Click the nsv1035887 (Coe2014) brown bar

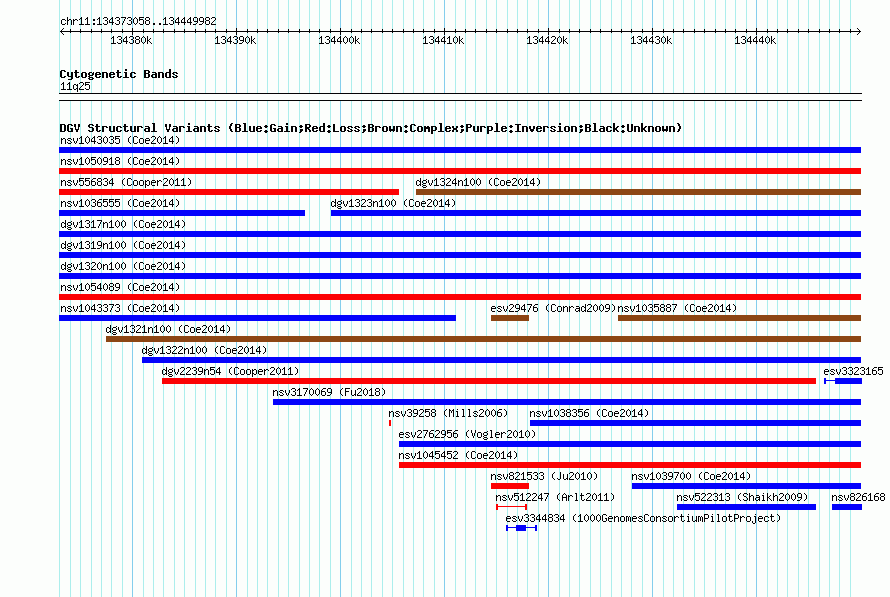(740, 318)
